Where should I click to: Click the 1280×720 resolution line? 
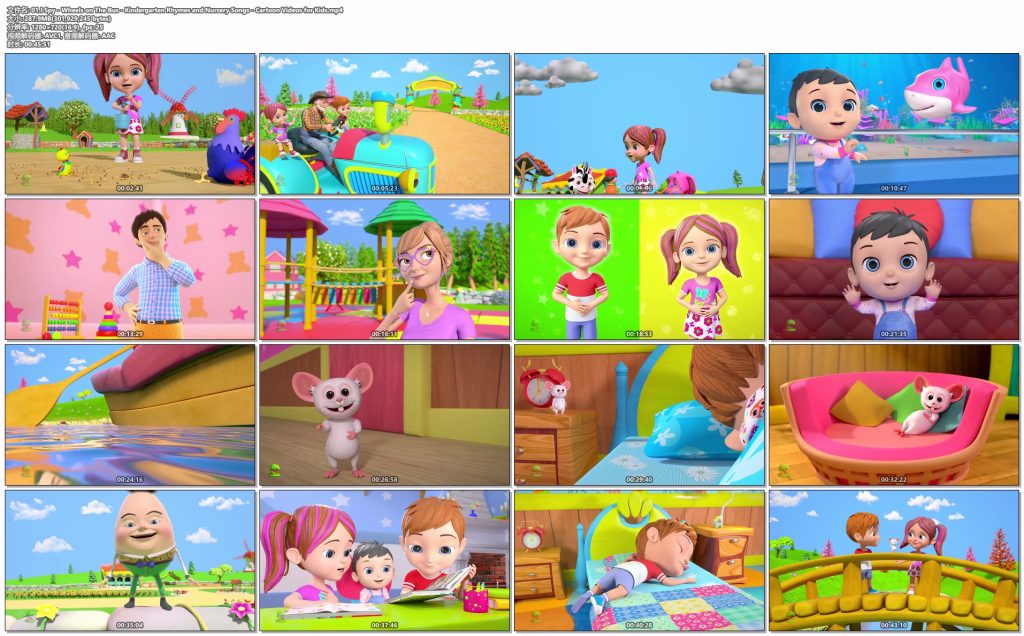tap(55, 27)
